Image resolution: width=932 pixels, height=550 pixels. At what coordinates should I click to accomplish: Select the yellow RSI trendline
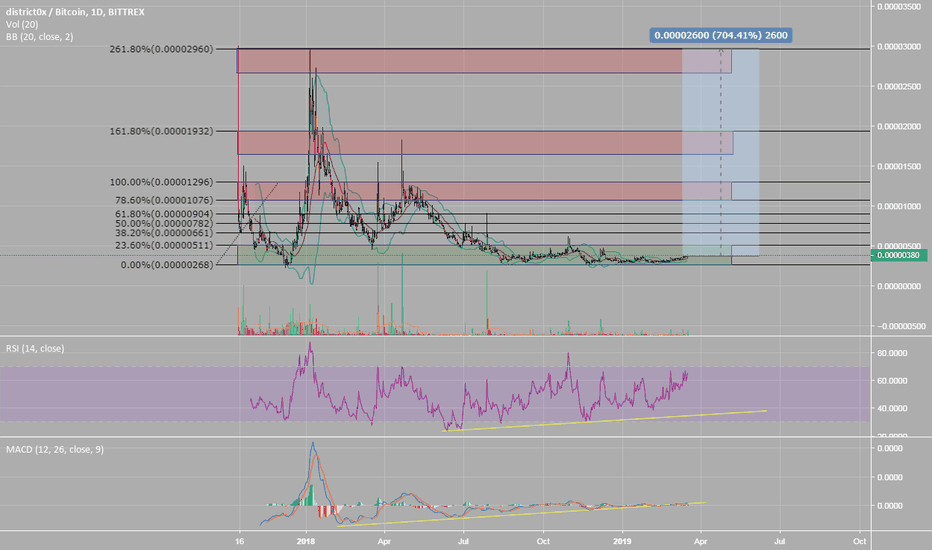tap(604, 420)
